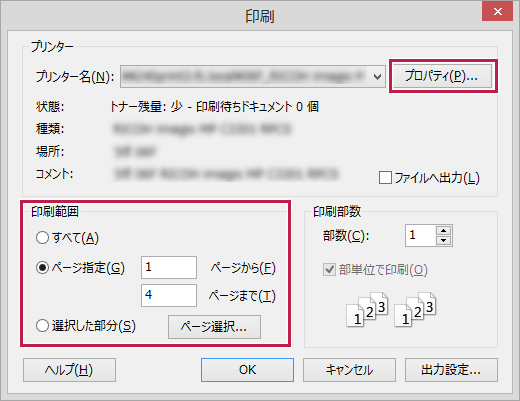Close the 印刷 dialog with red X
This screenshot has height=401, width=520.
498,11
